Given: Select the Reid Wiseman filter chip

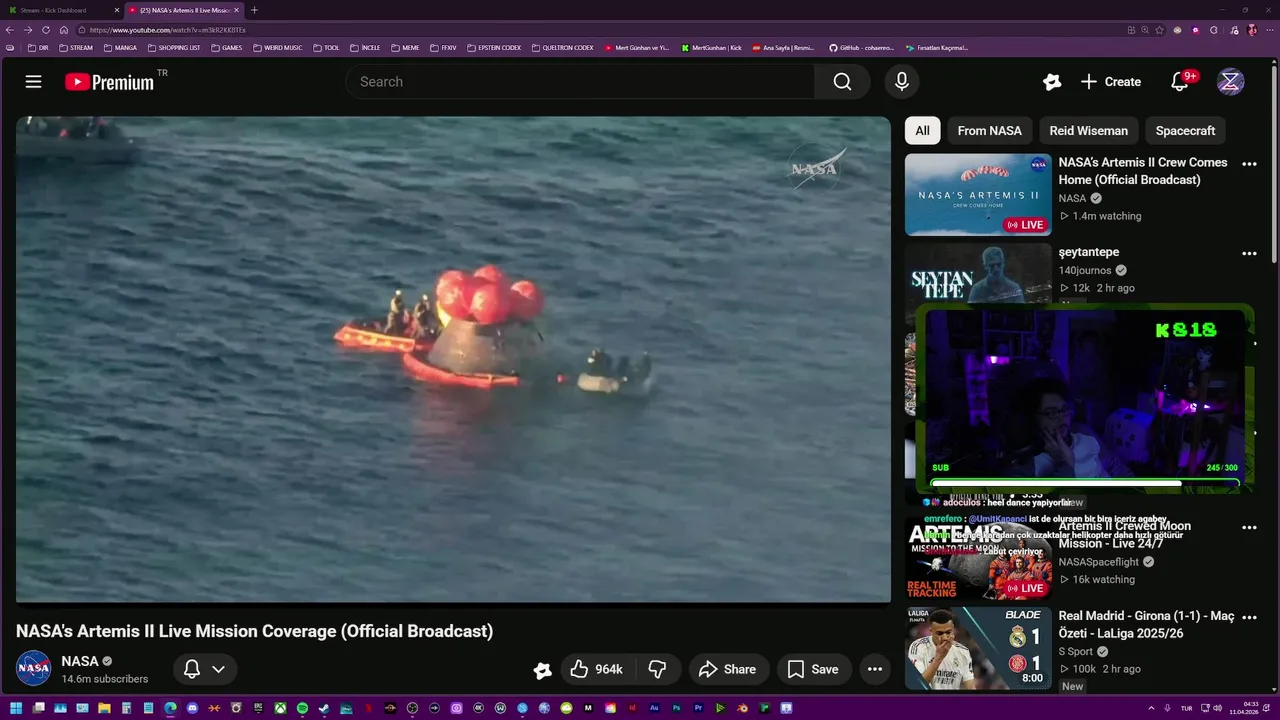Looking at the screenshot, I should click(1088, 131).
